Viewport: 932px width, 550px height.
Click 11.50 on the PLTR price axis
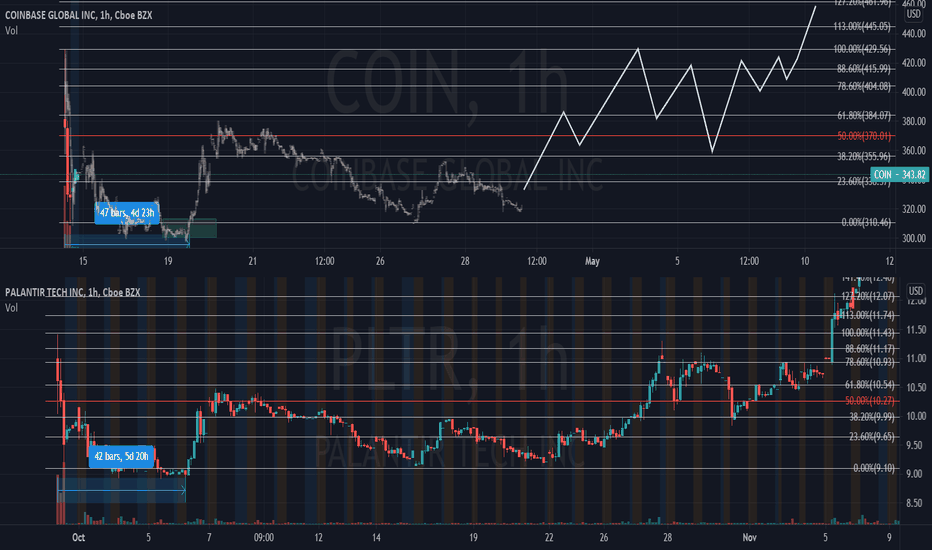(x=915, y=330)
